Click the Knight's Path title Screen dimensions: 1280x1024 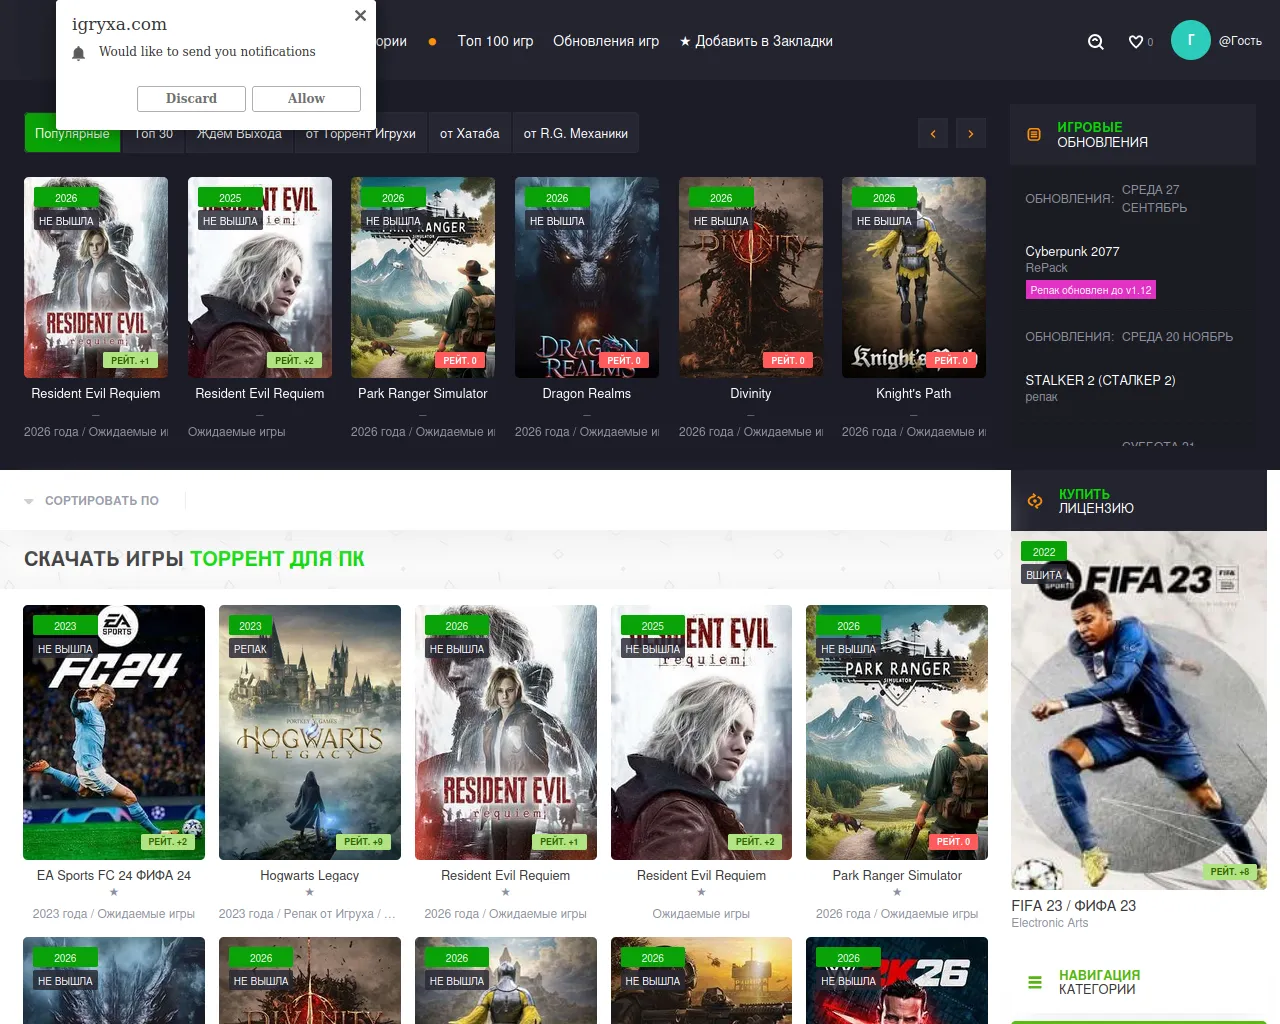[914, 394]
